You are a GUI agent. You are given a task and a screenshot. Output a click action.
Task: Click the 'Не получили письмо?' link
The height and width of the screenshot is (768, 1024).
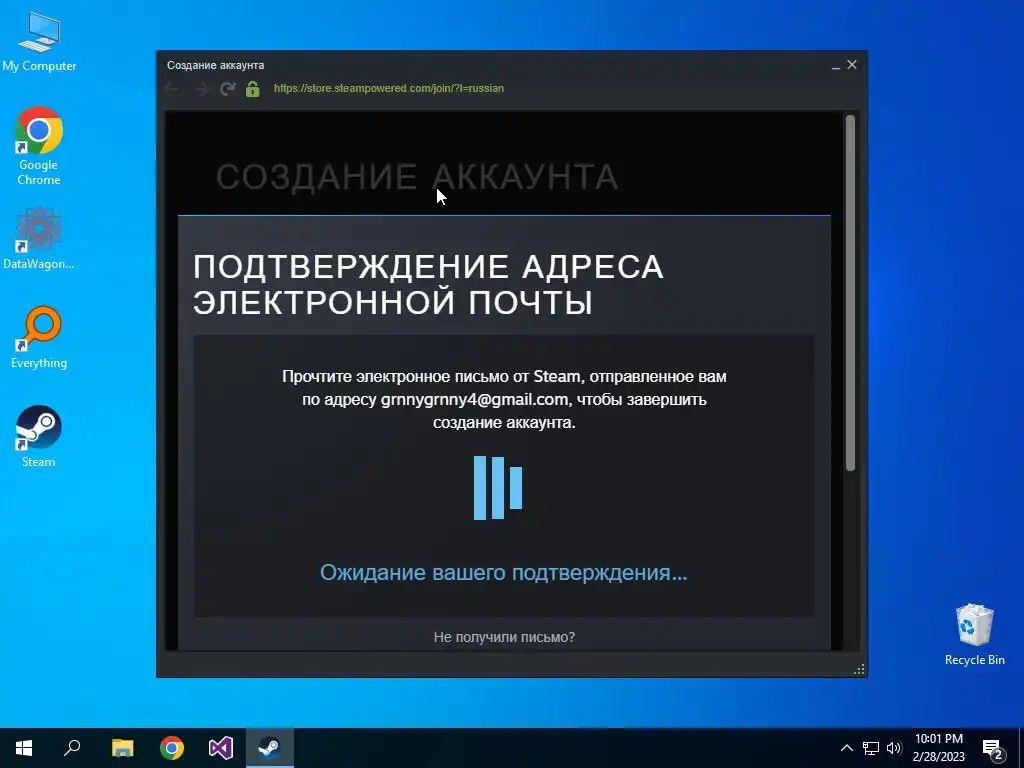pyautogui.click(x=504, y=637)
